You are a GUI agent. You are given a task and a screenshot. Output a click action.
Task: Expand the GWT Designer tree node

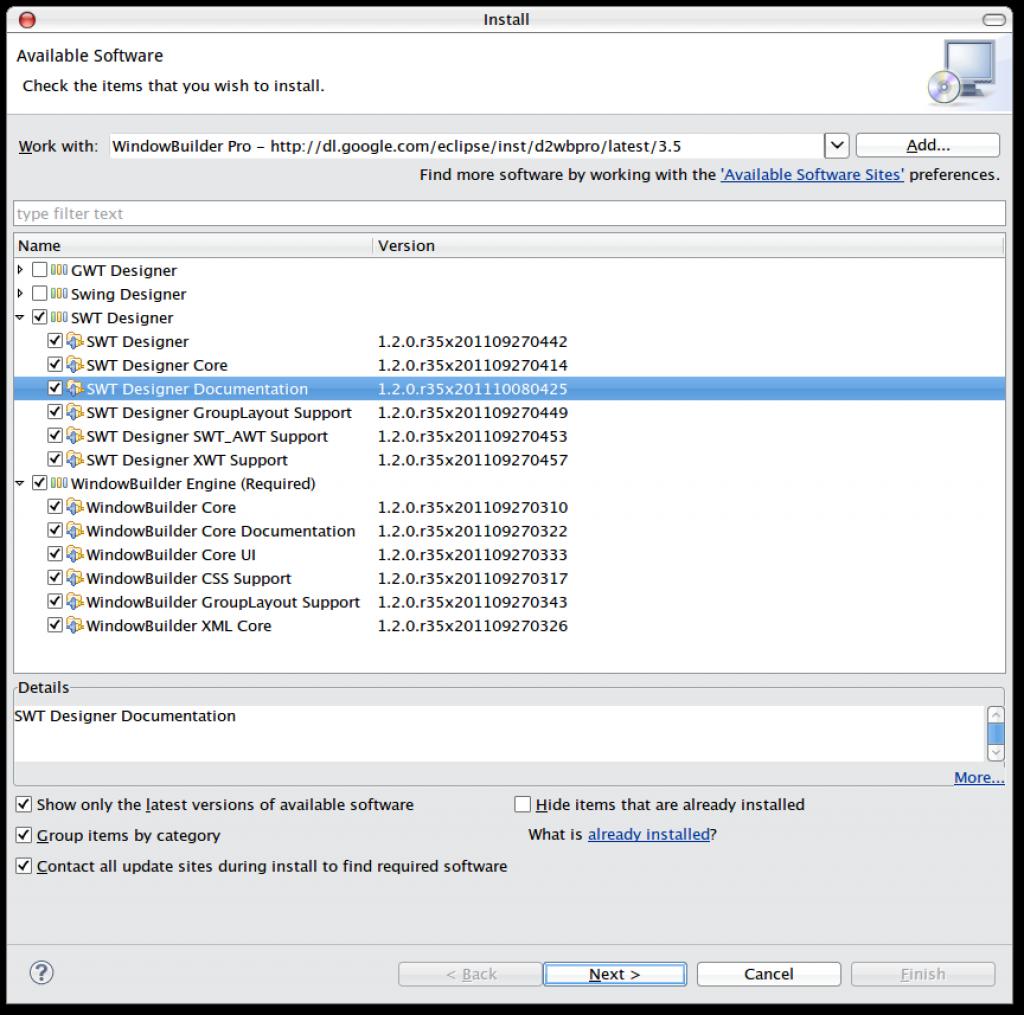pos(20,270)
